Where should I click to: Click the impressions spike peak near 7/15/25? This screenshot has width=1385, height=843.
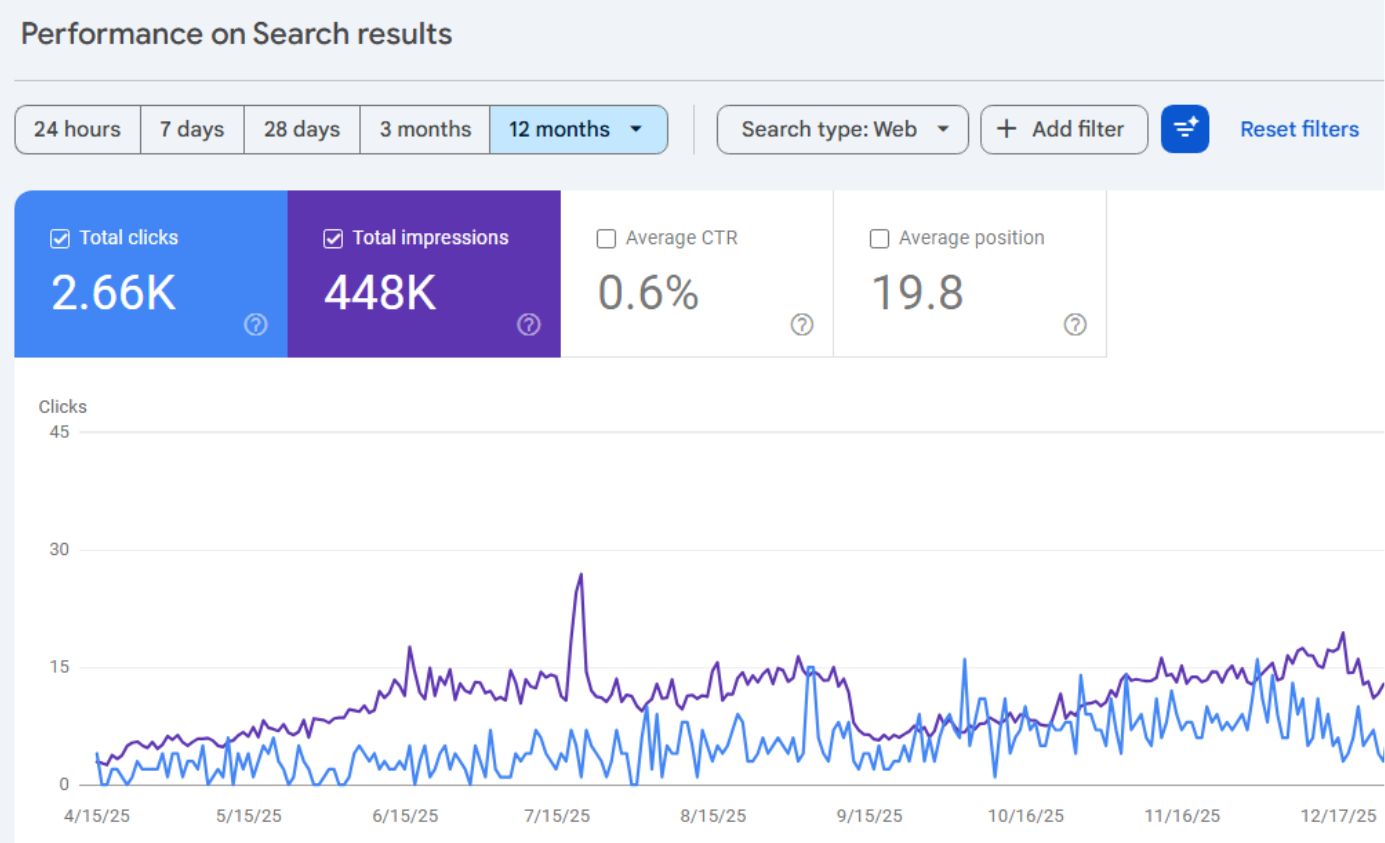point(581,575)
